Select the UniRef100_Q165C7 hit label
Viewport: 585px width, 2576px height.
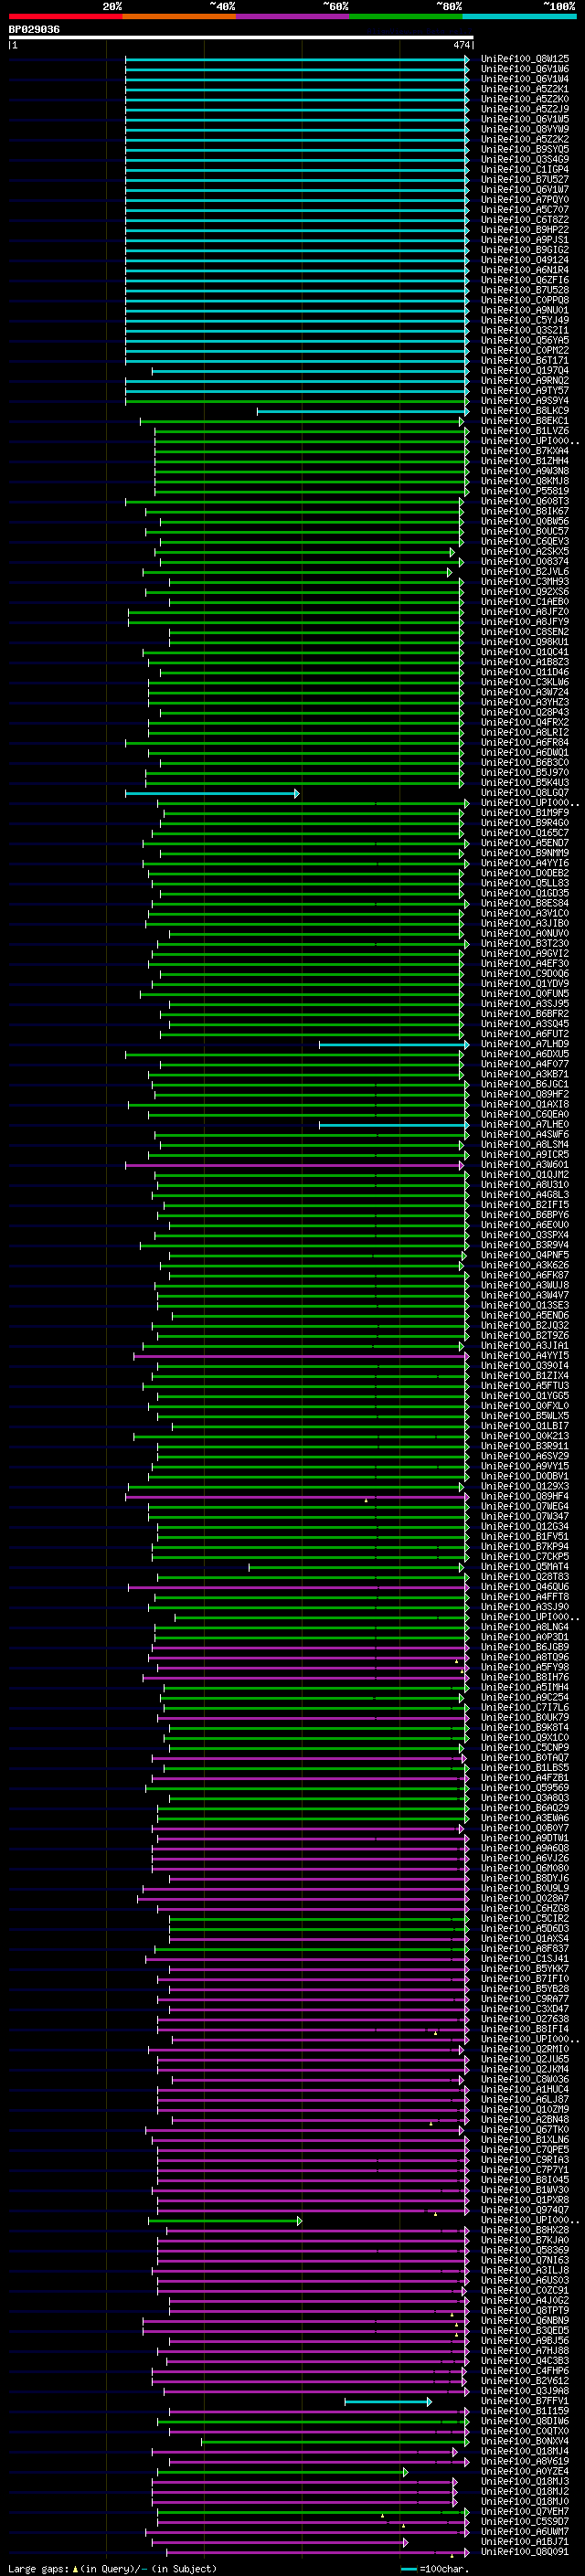[525, 833]
